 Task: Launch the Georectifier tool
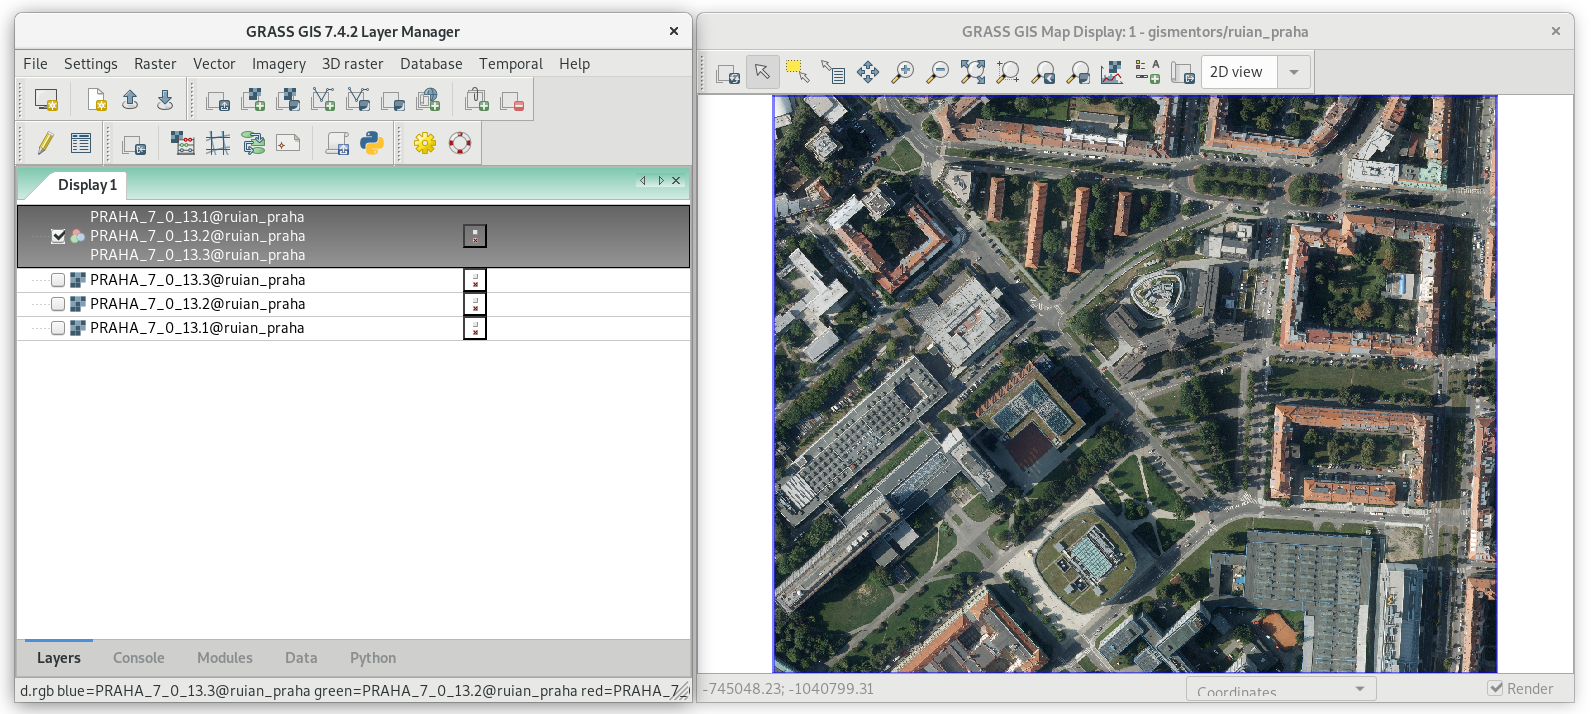click(218, 144)
